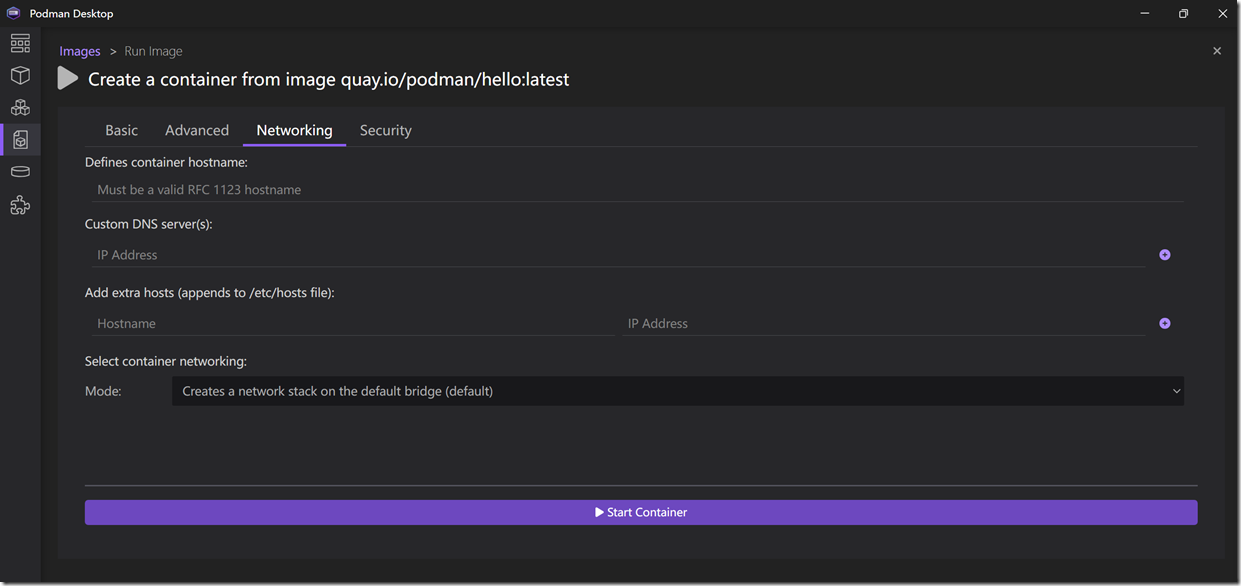The height and width of the screenshot is (586, 1241).
Task: Select the Networking tab
Action: point(294,131)
